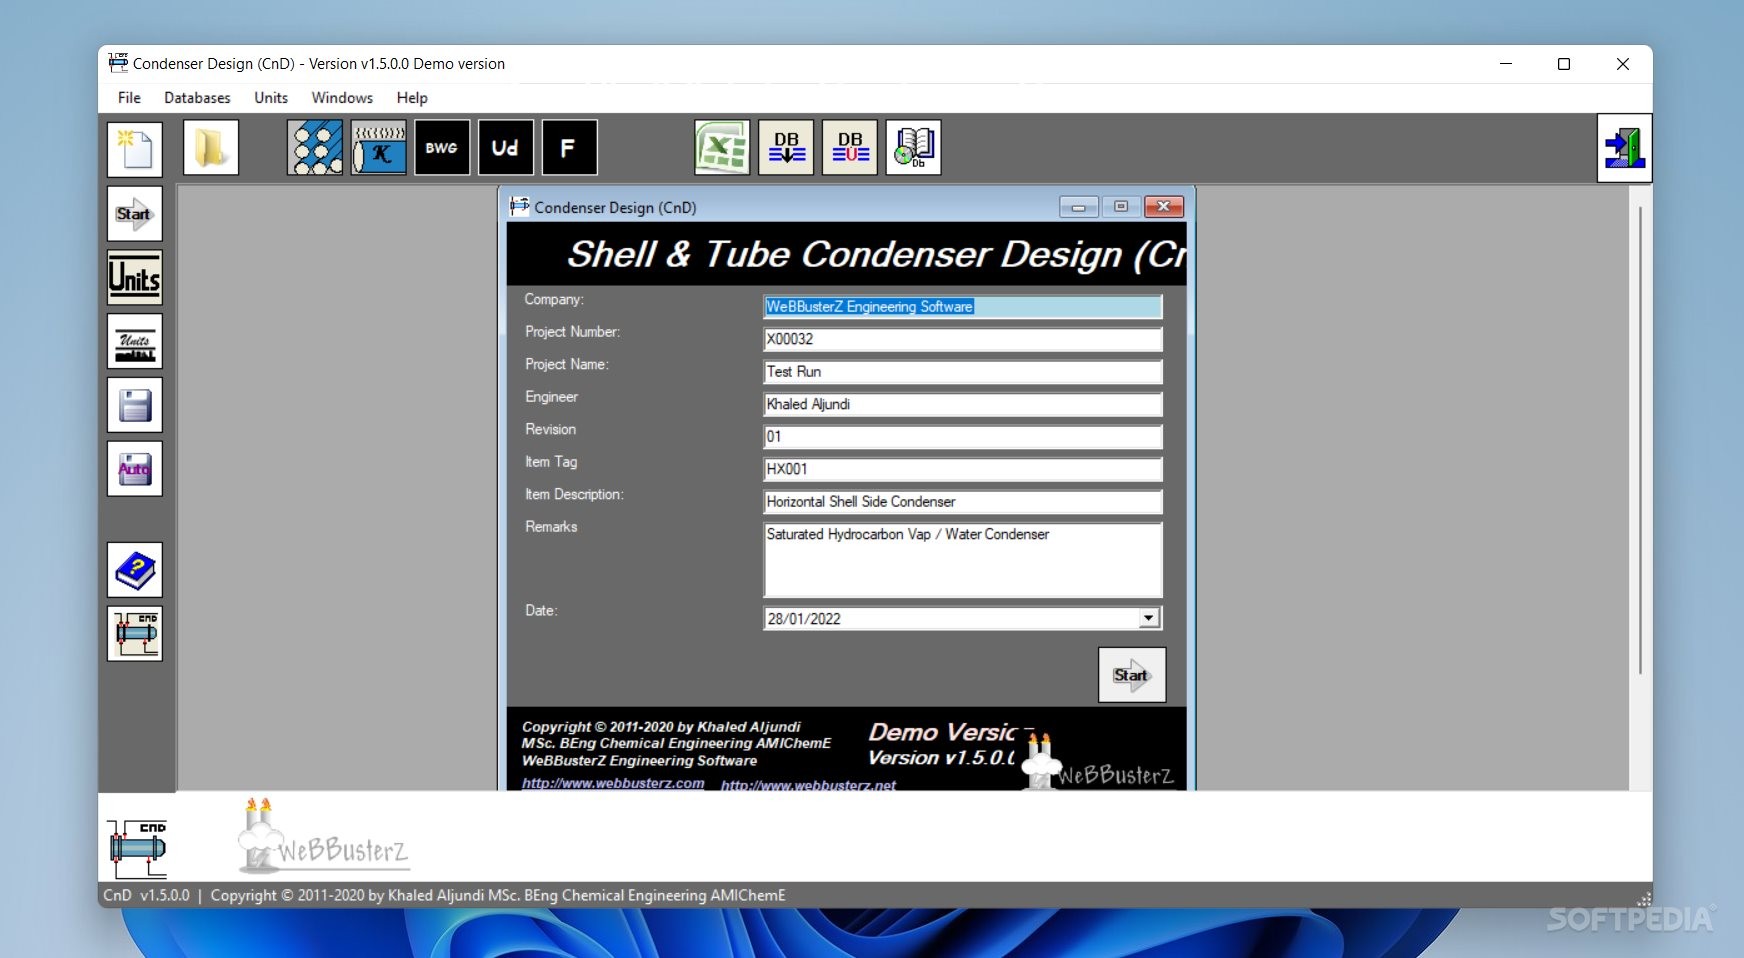Click the Date value 28/01/2022
The image size is (1744, 958).
(804, 619)
